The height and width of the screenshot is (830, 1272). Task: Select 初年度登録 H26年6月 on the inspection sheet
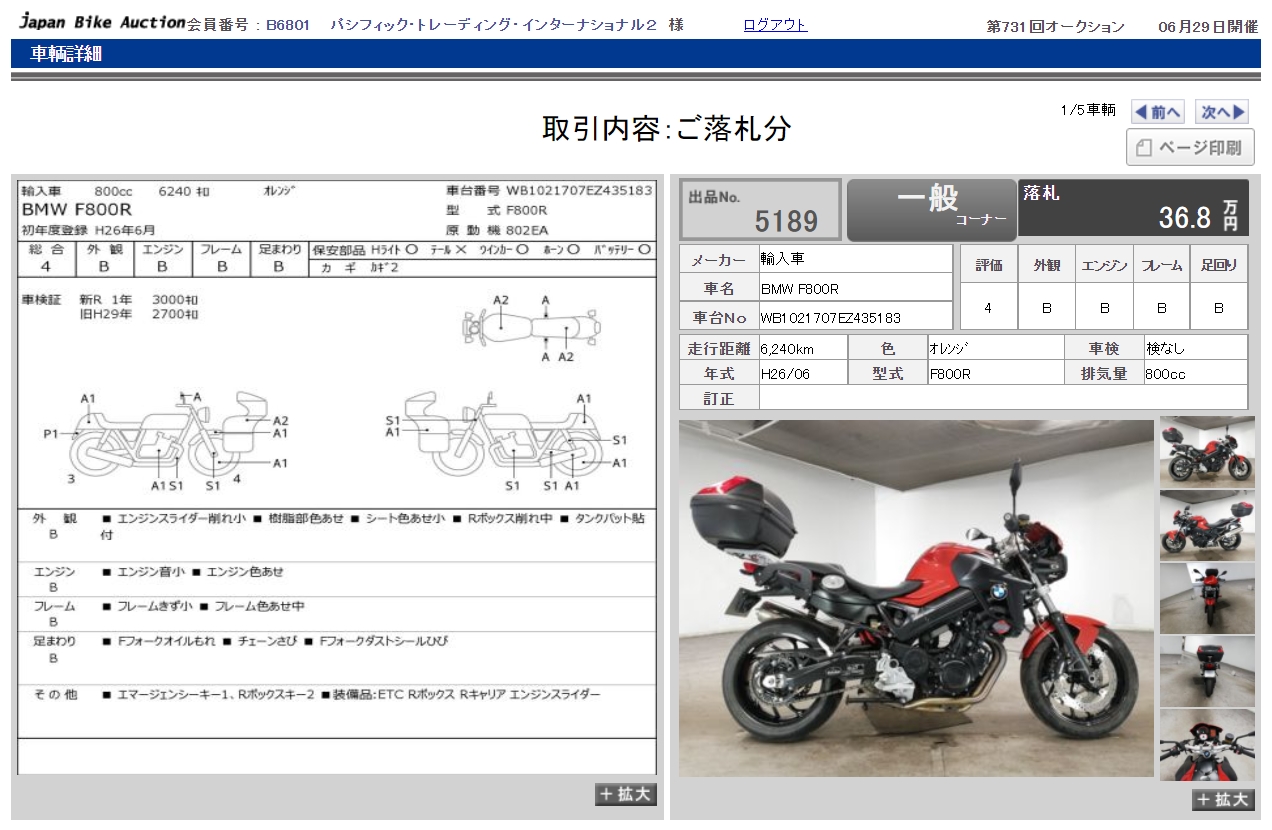tap(88, 230)
